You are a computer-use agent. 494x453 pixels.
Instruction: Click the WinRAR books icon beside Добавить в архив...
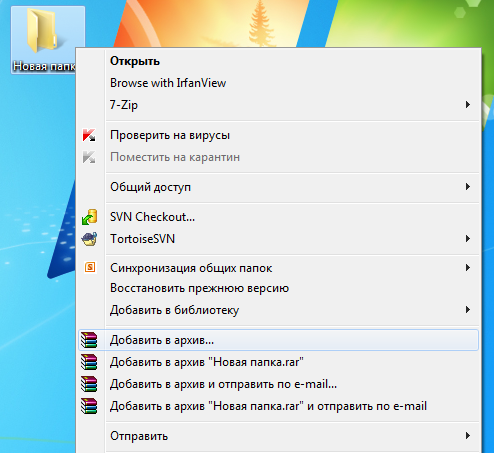point(89,340)
